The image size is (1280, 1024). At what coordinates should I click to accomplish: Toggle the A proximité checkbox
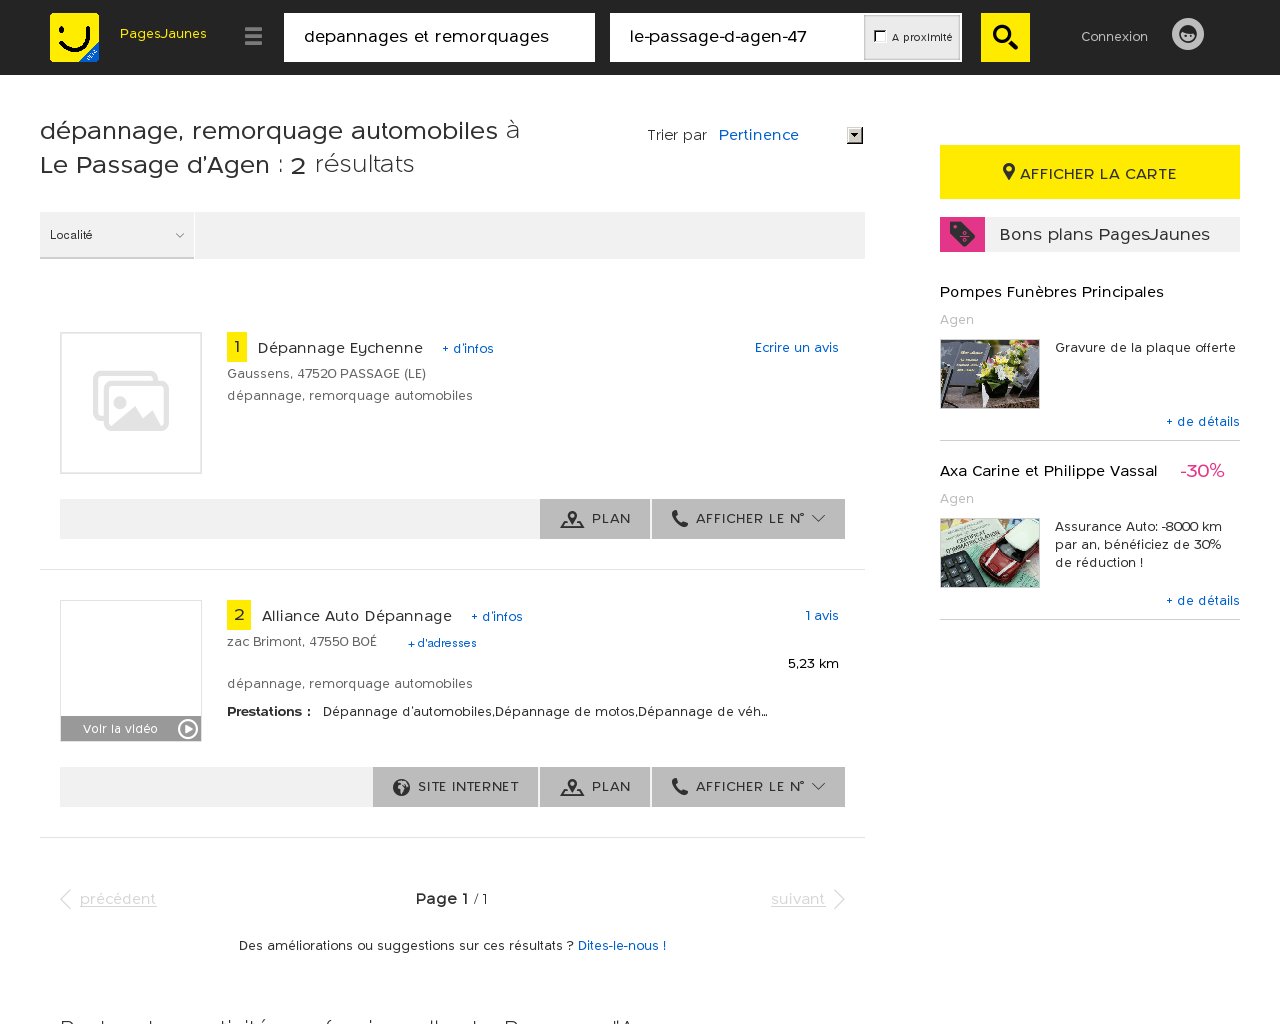880,36
